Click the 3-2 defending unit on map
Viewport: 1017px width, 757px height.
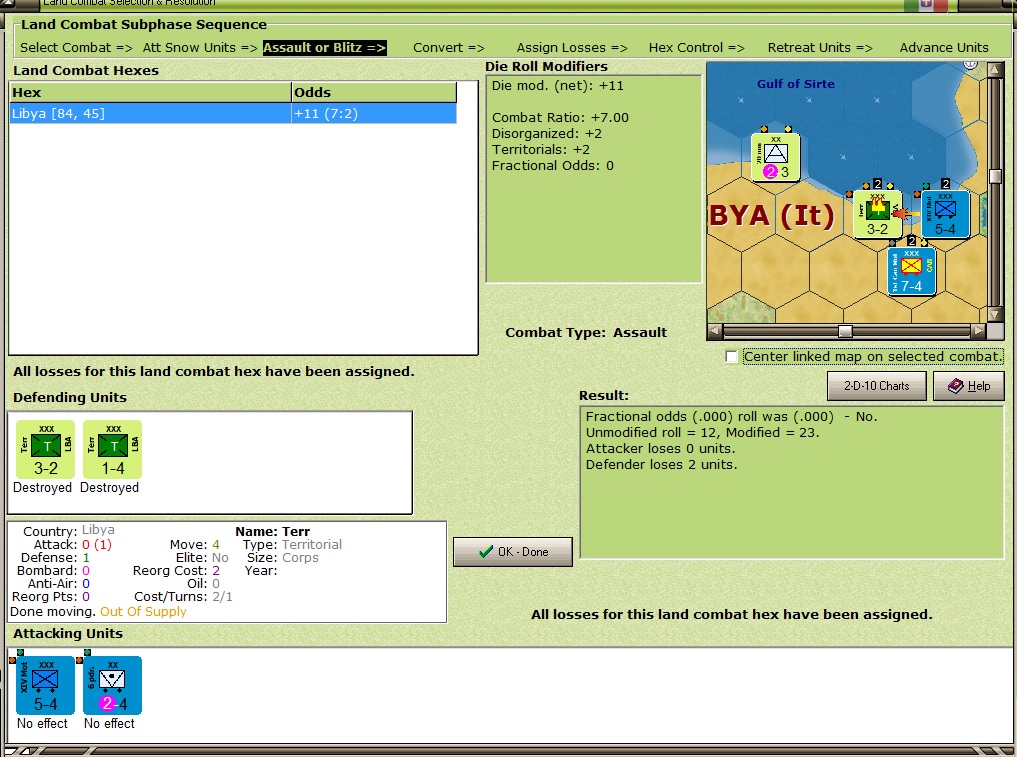click(878, 214)
